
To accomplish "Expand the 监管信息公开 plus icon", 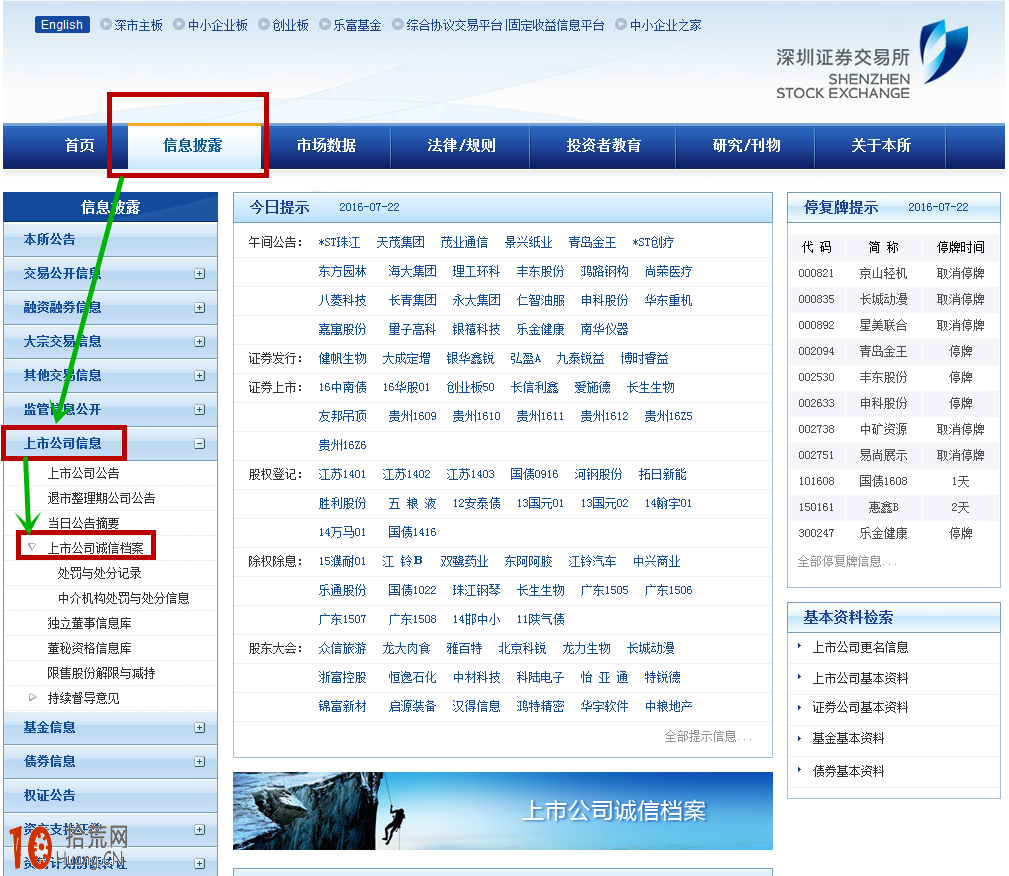I will pos(200,410).
